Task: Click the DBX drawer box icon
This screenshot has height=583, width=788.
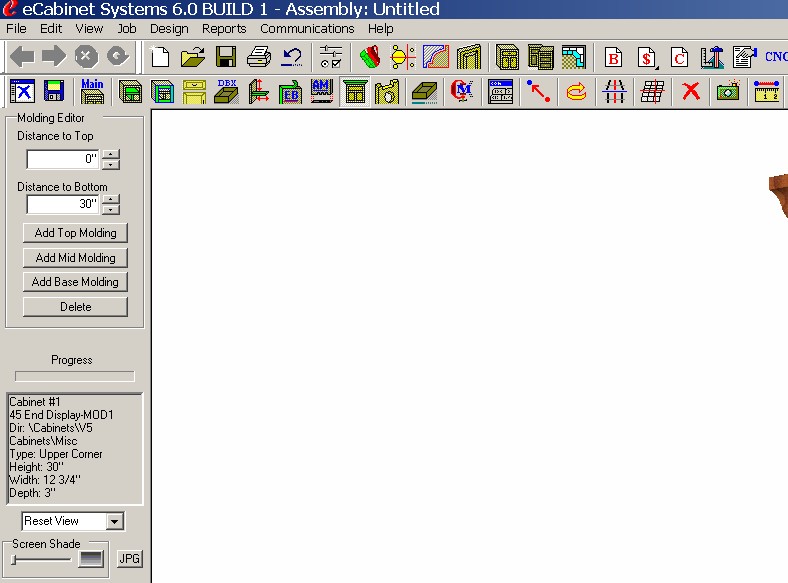Action: (x=226, y=91)
